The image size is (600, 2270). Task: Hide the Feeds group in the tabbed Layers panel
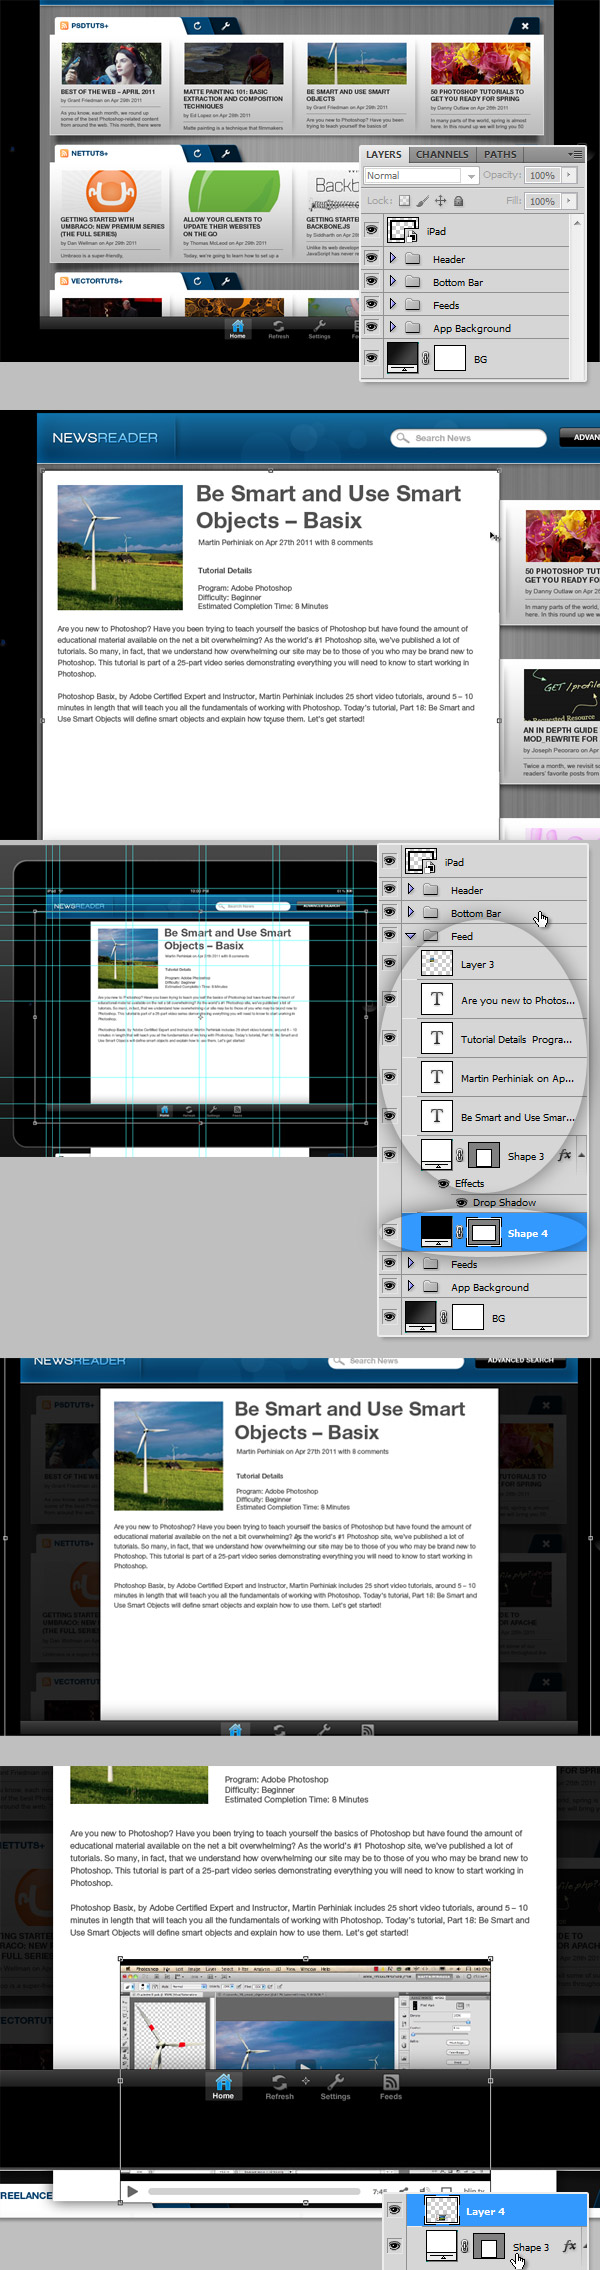point(371,304)
